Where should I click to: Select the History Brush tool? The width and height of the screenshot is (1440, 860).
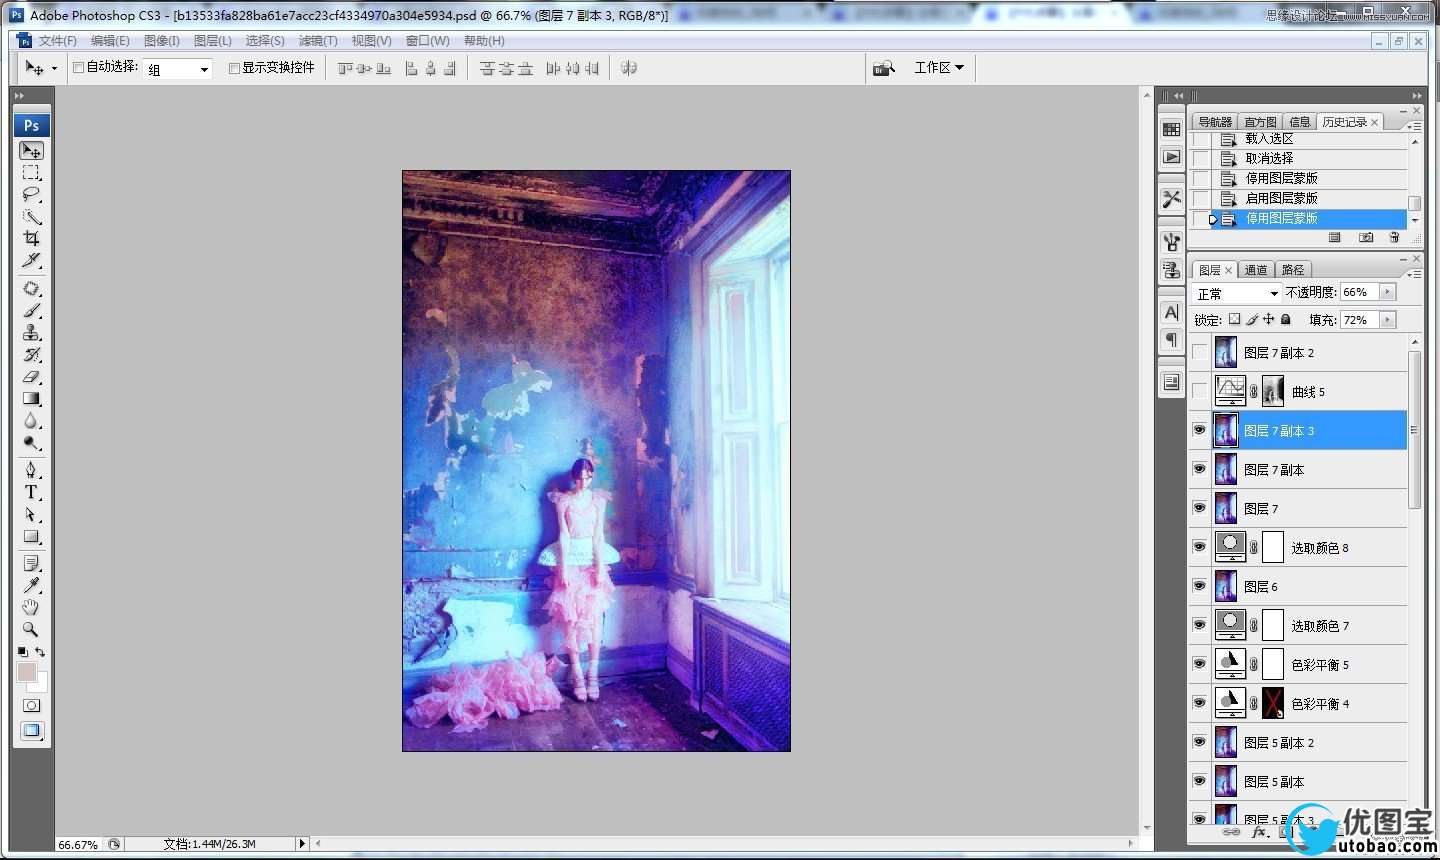(x=32, y=355)
